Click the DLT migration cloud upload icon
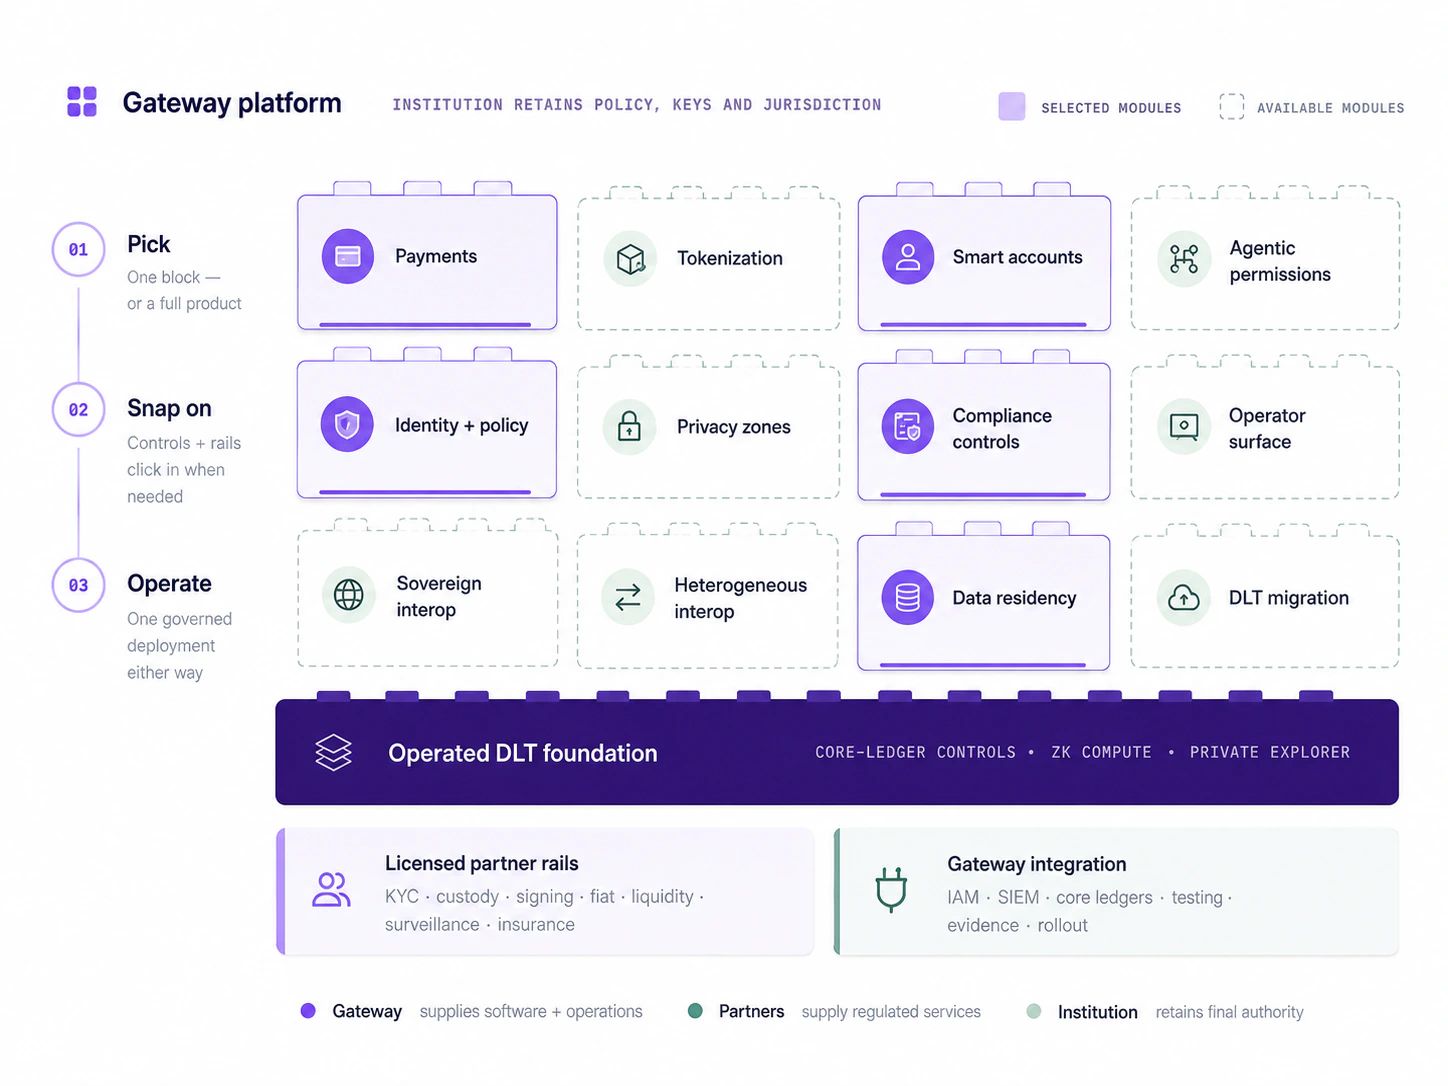Screen dimensions: 1448x1086 [1184, 598]
